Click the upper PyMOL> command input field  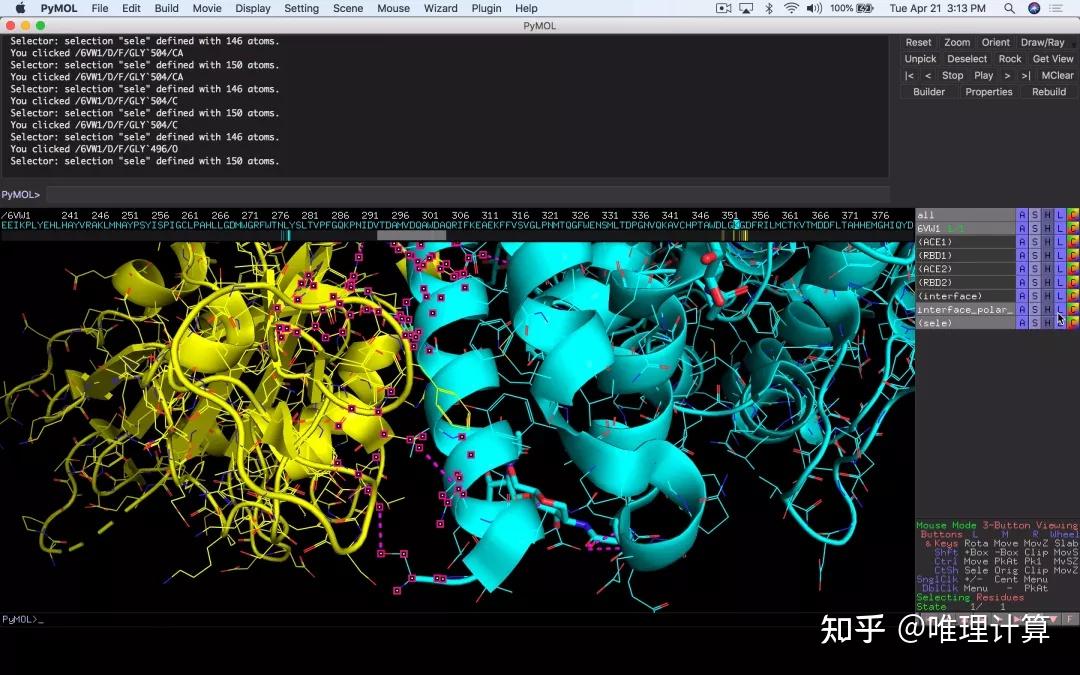[x=467, y=195]
